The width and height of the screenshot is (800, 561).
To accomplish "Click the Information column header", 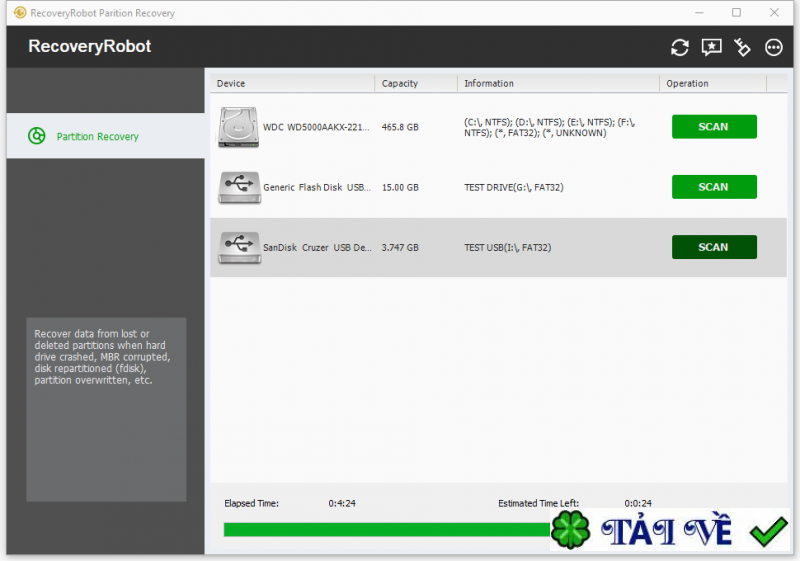I will tap(558, 83).
